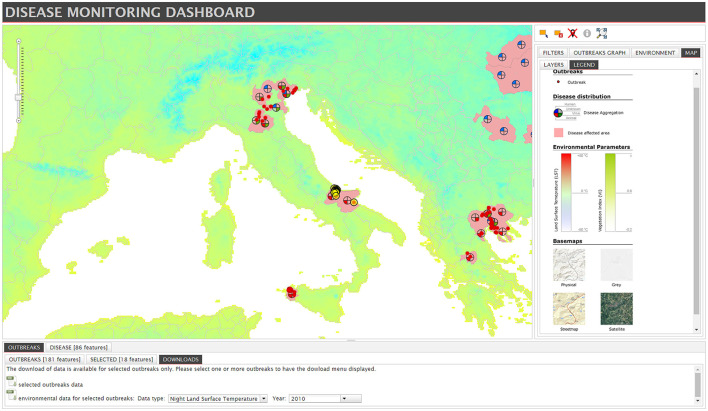The width and height of the screenshot is (708, 411).
Task: Activate the rectangle select outbreaks tool
Action: 543,33
